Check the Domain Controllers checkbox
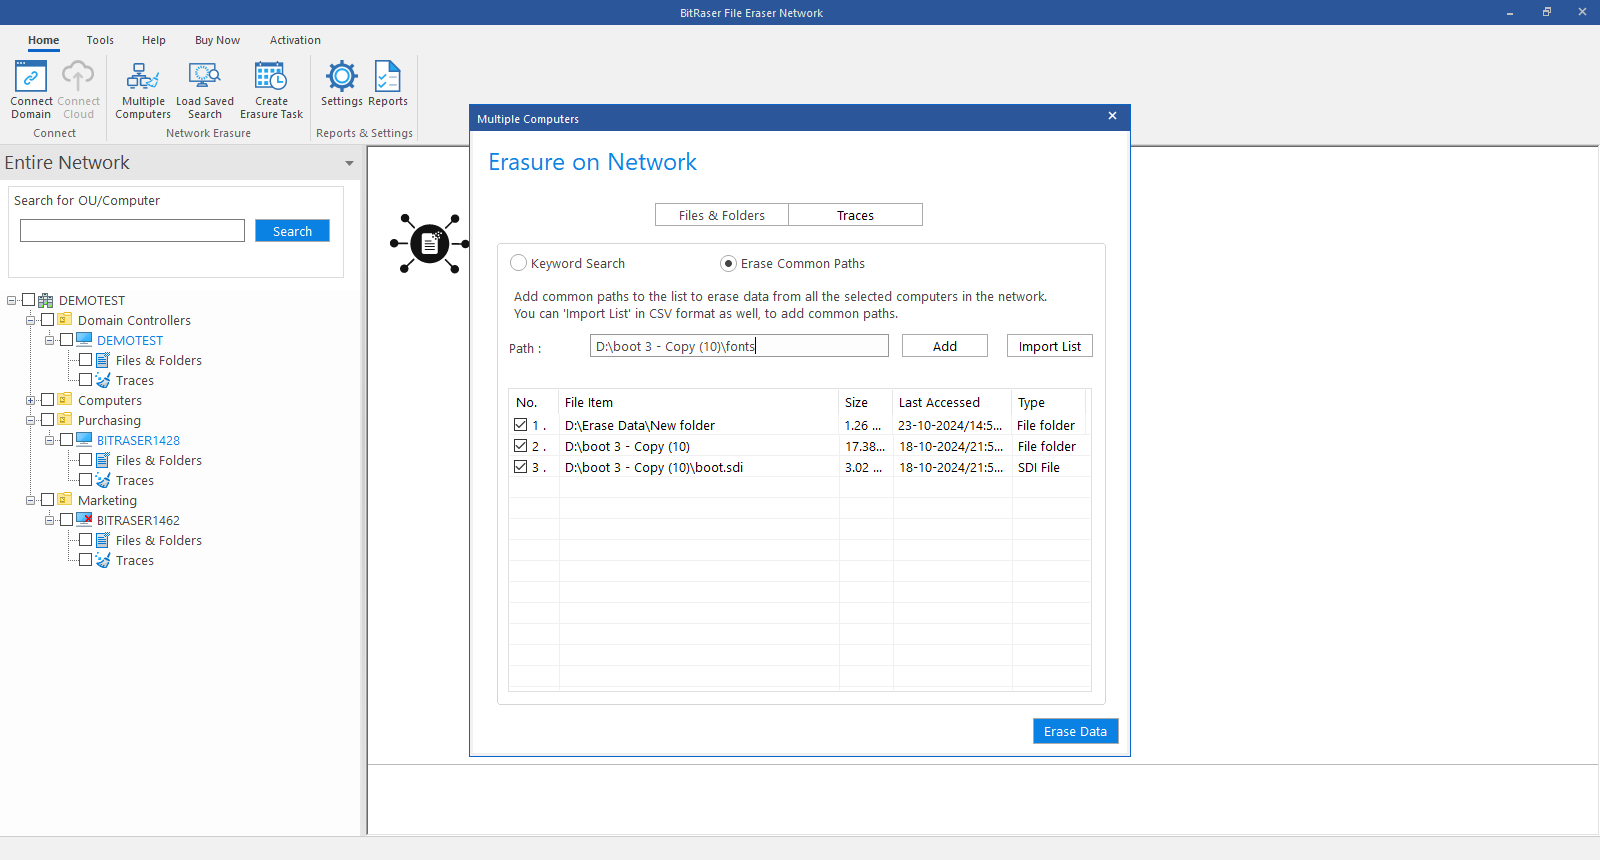This screenshot has width=1600, height=860. click(x=47, y=320)
